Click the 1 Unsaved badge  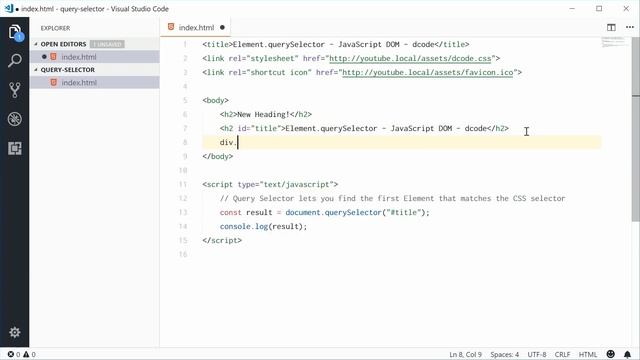[x=107, y=44]
